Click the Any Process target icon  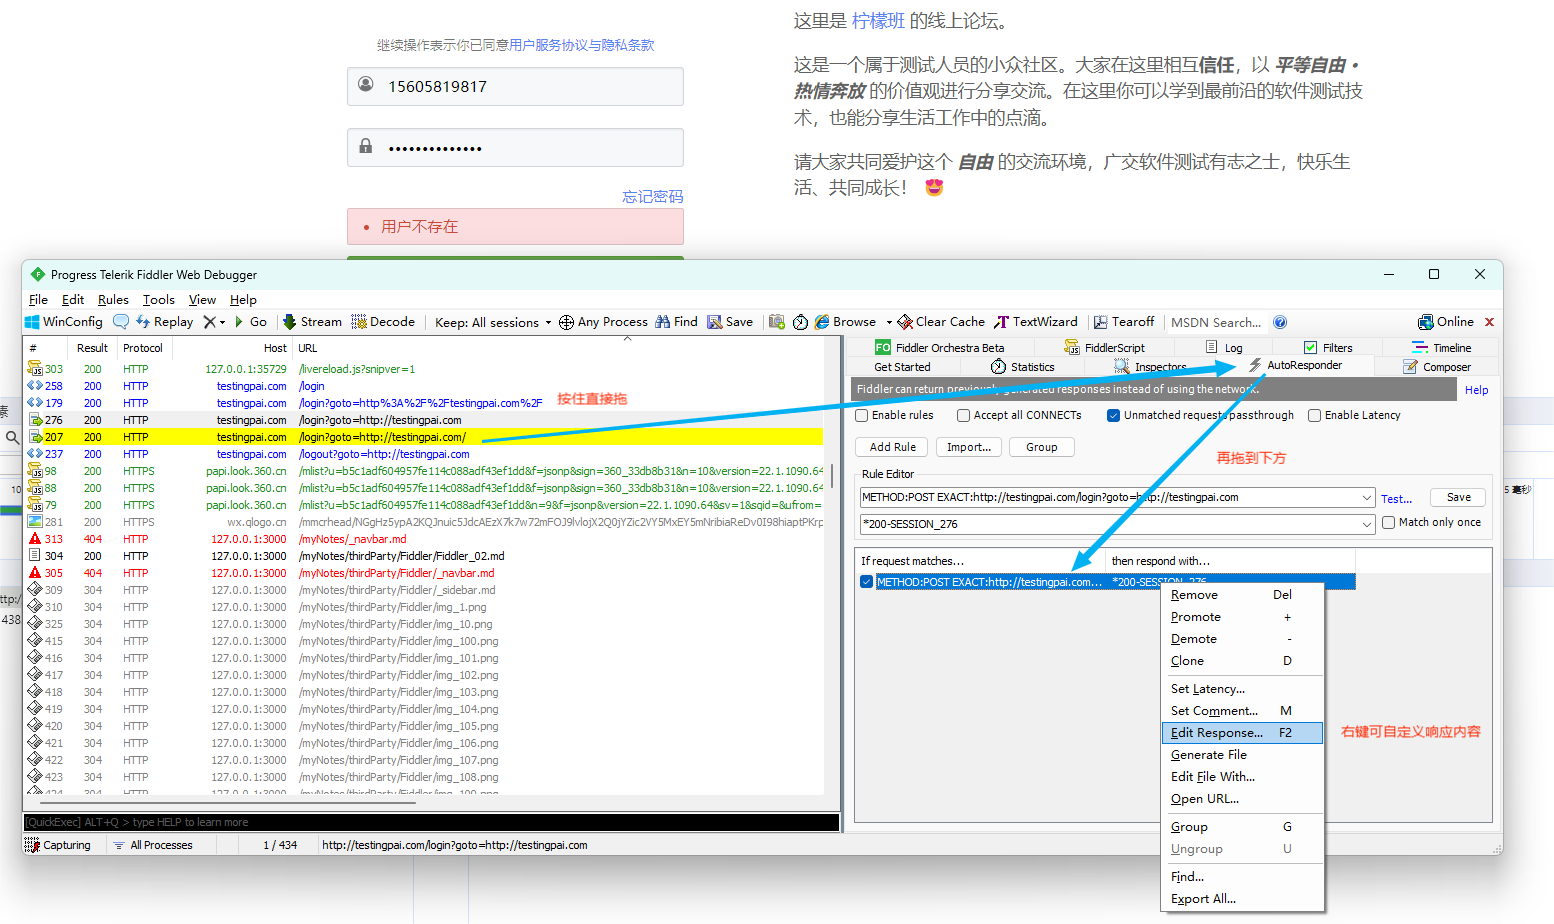pyautogui.click(x=566, y=322)
